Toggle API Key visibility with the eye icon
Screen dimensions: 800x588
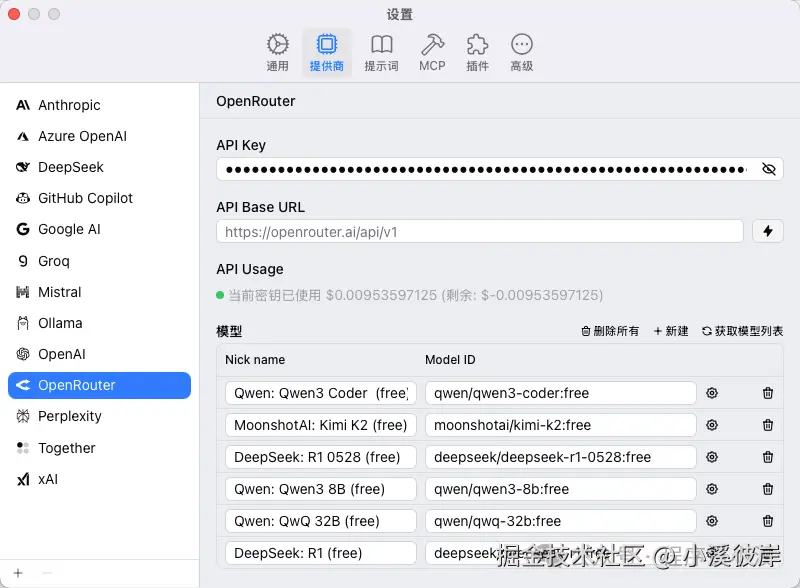(x=767, y=168)
